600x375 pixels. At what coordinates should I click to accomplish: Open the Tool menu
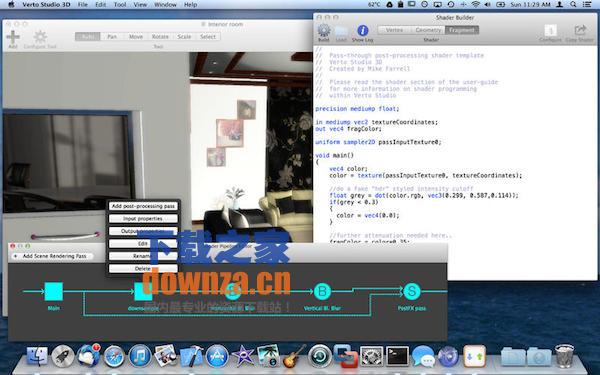pyautogui.click(x=120, y=5)
